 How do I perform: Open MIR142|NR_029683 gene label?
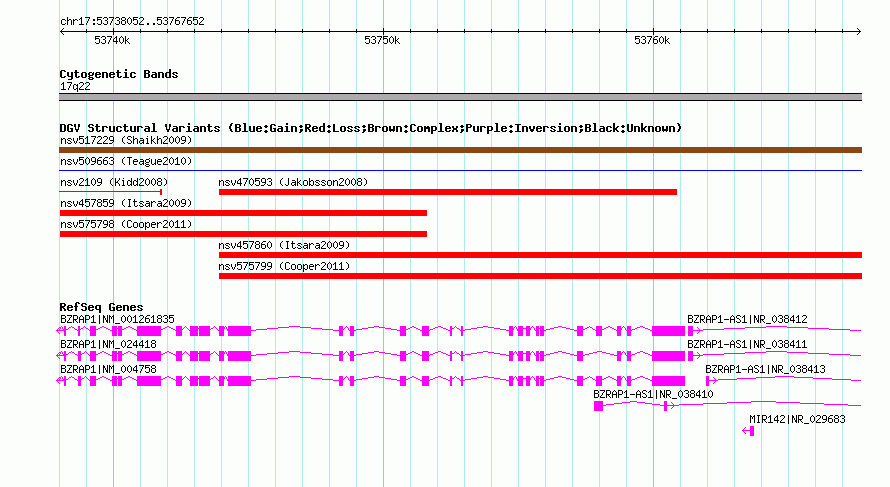point(797,419)
